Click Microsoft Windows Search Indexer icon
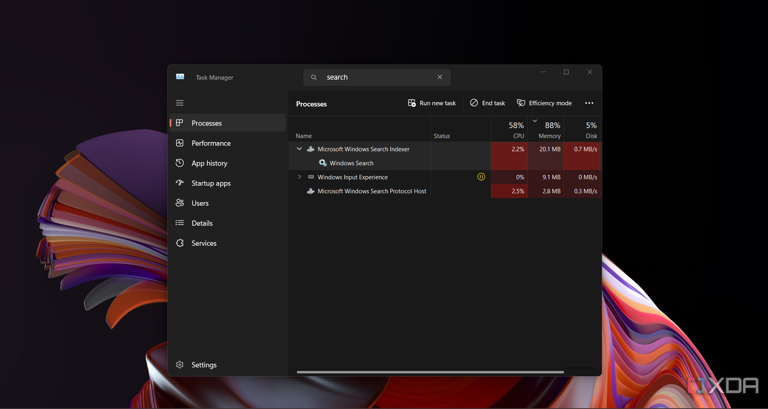Viewport: 768px width, 409px height. [310, 149]
